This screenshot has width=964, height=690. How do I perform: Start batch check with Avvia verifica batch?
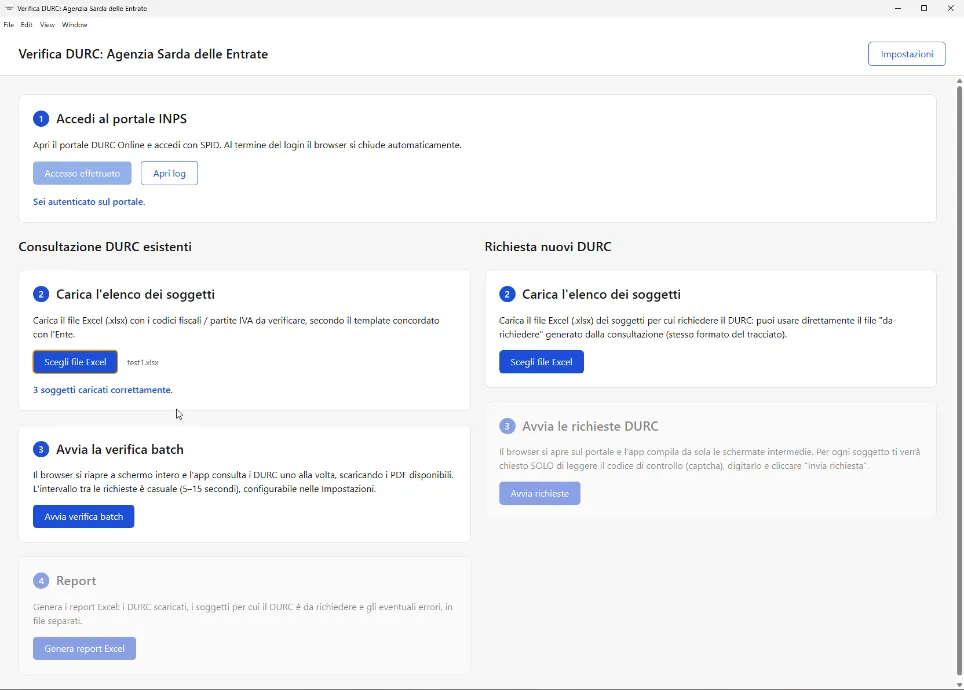[x=84, y=517]
